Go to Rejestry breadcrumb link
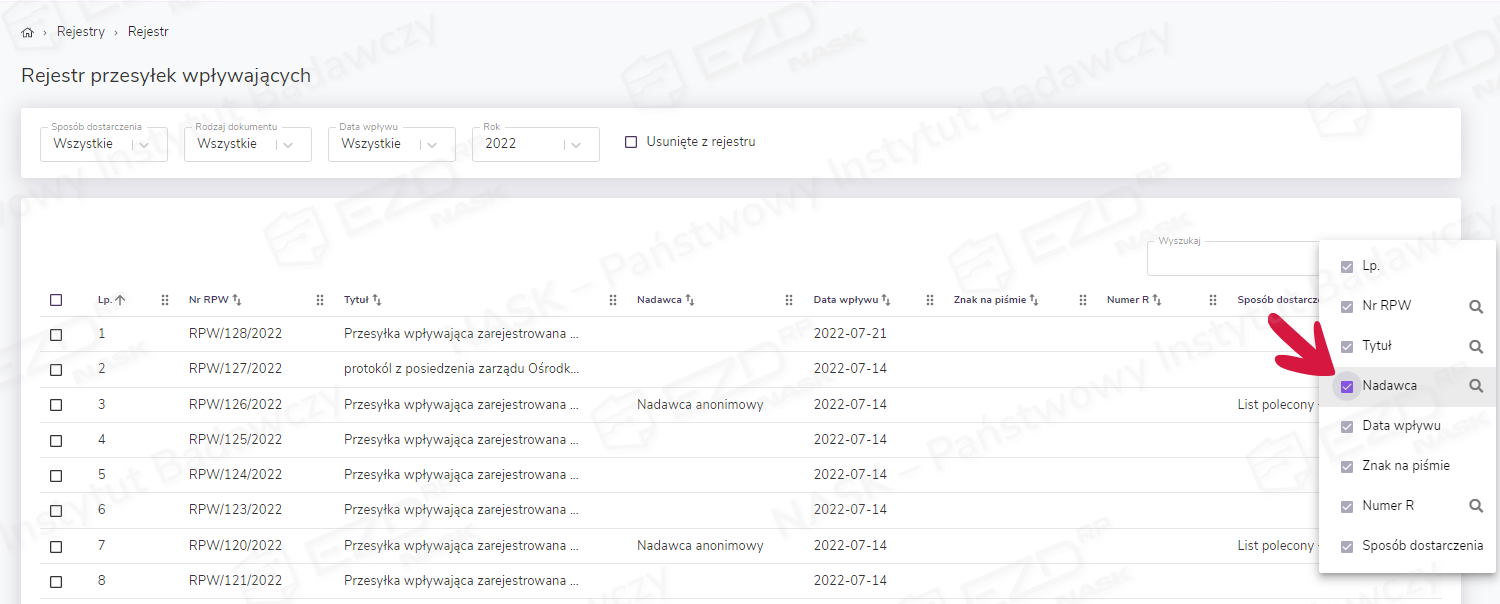1500x604 pixels. [81, 32]
